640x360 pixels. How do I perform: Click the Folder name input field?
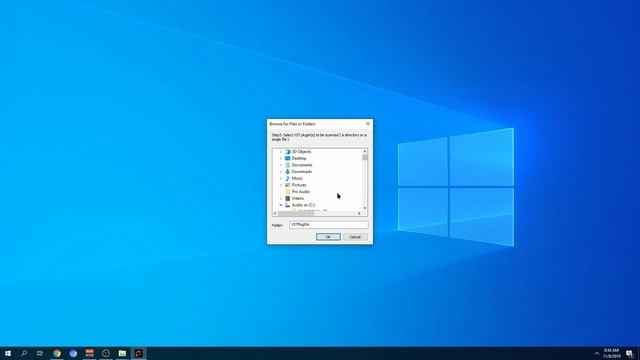(329, 224)
